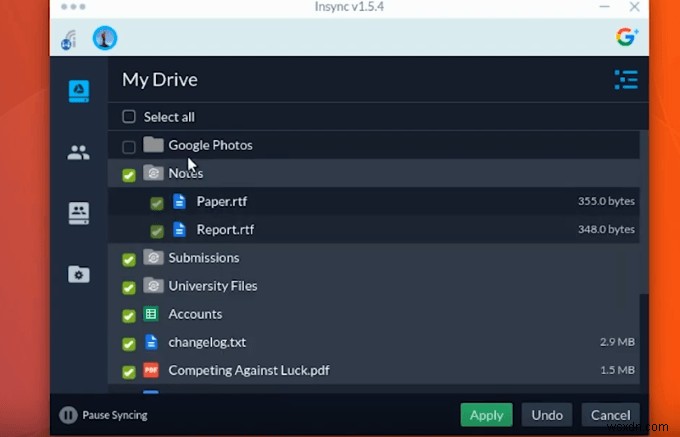Click the user account avatar

coord(105,38)
